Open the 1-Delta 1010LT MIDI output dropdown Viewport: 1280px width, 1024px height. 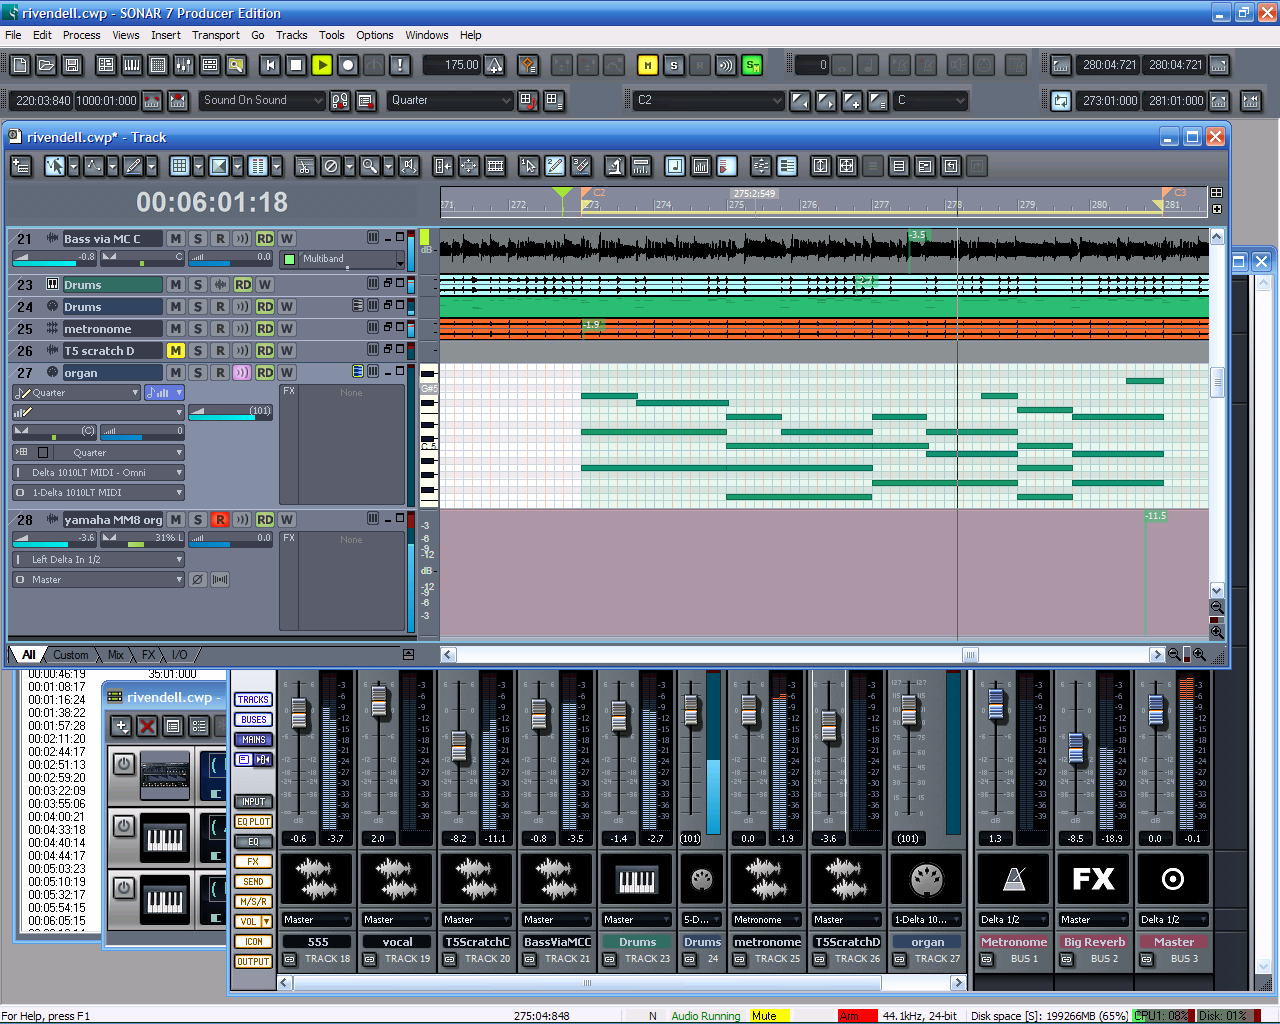click(98, 493)
